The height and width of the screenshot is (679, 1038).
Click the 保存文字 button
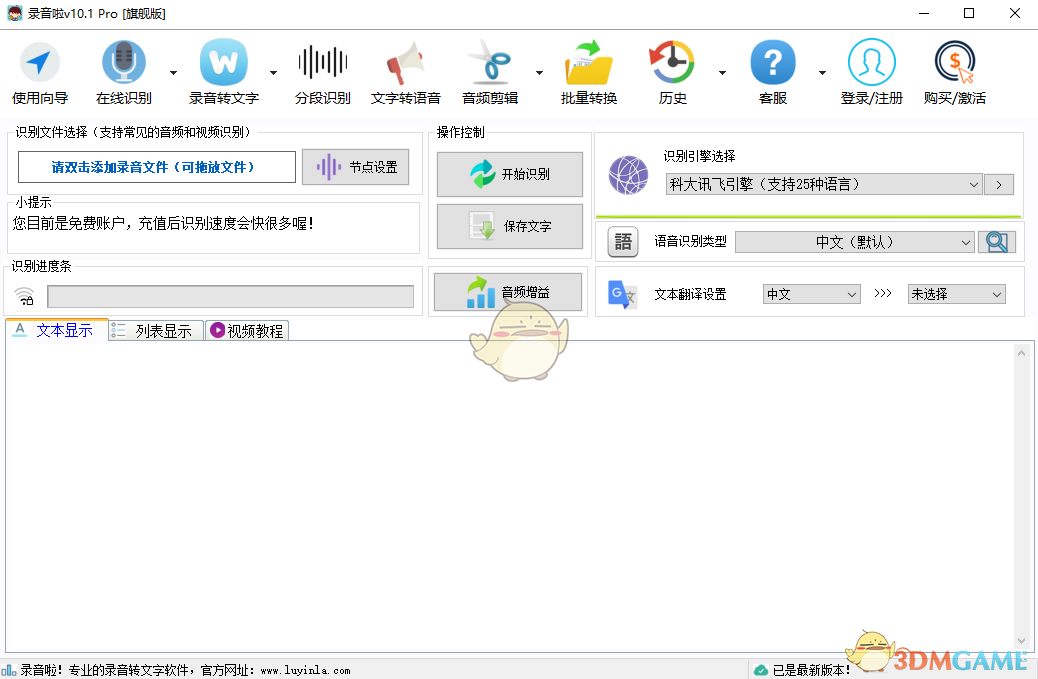510,226
